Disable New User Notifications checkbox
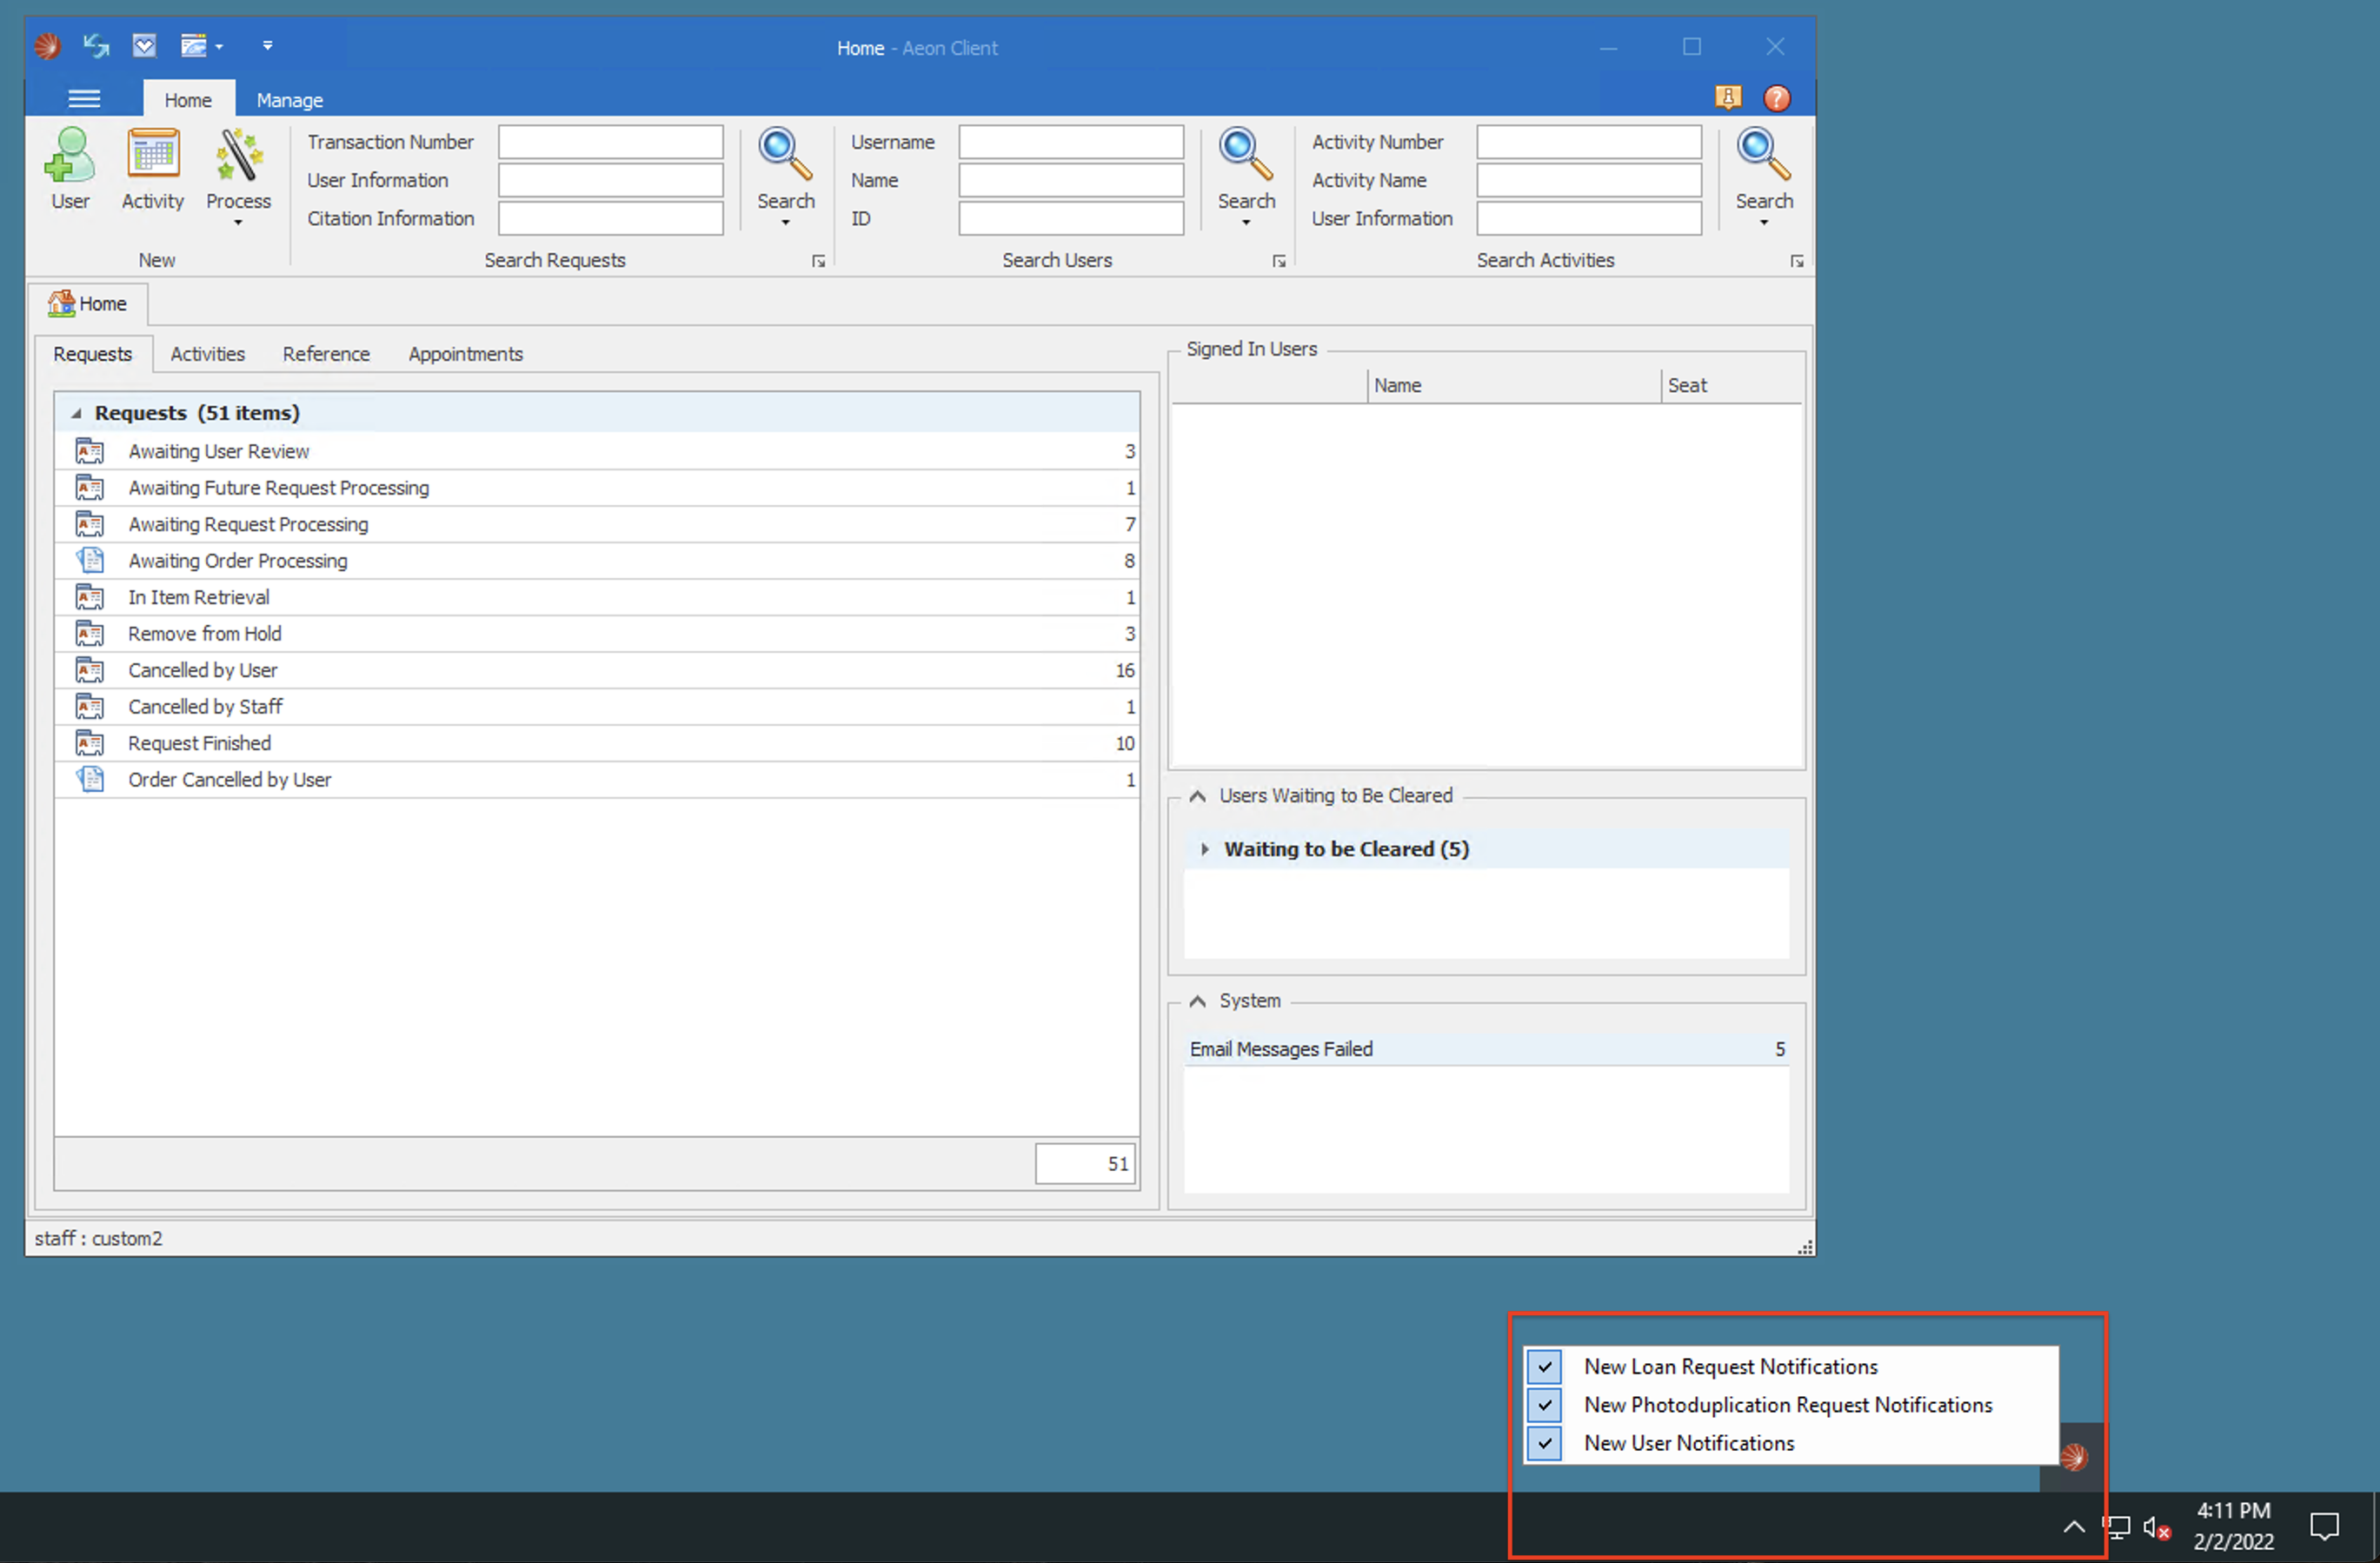 pos(1544,1443)
